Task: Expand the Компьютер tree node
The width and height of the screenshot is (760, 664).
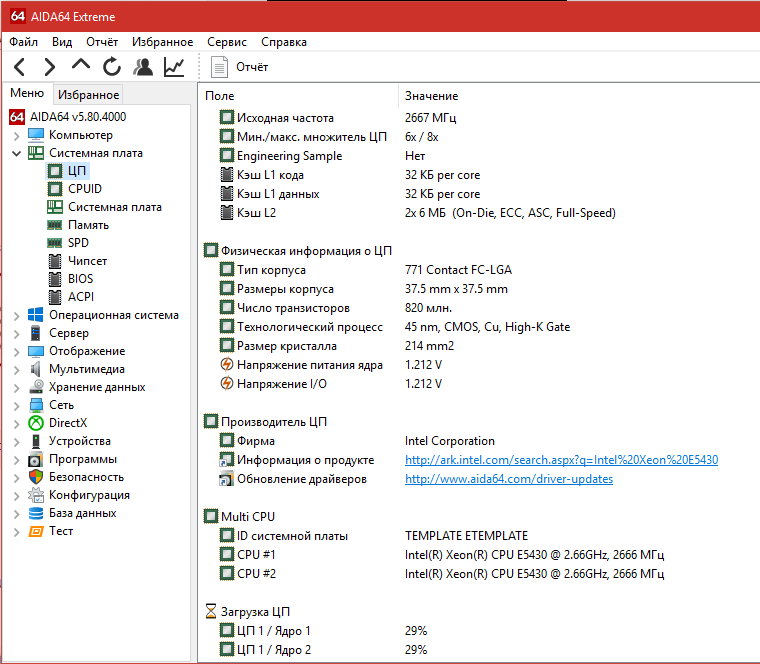Action: [x=16, y=136]
